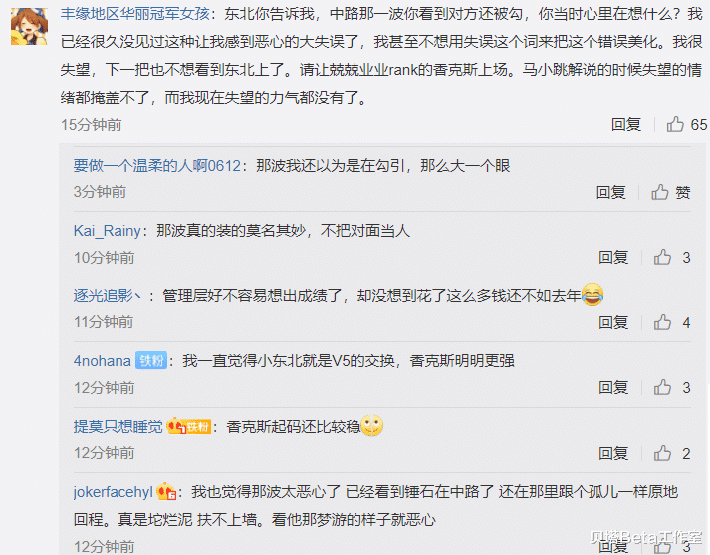Thumbs-up 4nohana's reply
The width and height of the screenshot is (710, 555).
click(x=662, y=388)
